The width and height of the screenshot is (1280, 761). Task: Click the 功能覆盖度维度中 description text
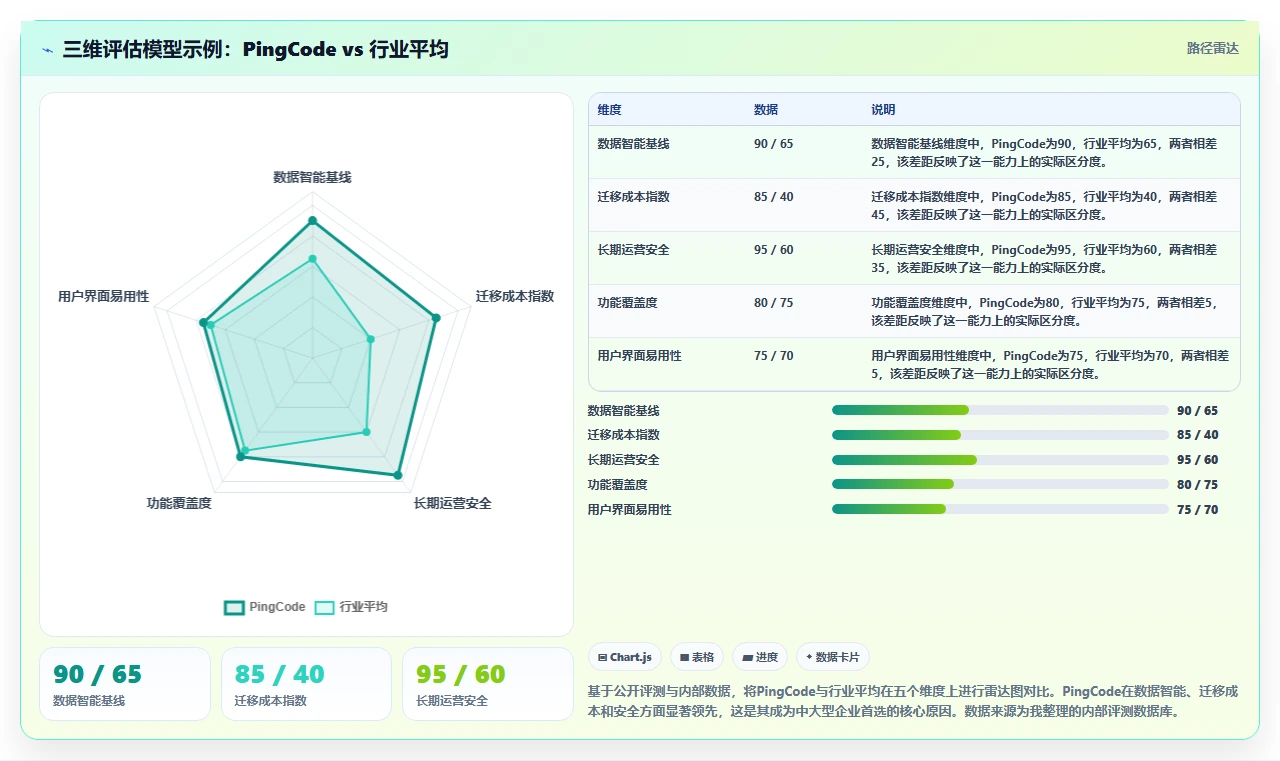click(1045, 311)
